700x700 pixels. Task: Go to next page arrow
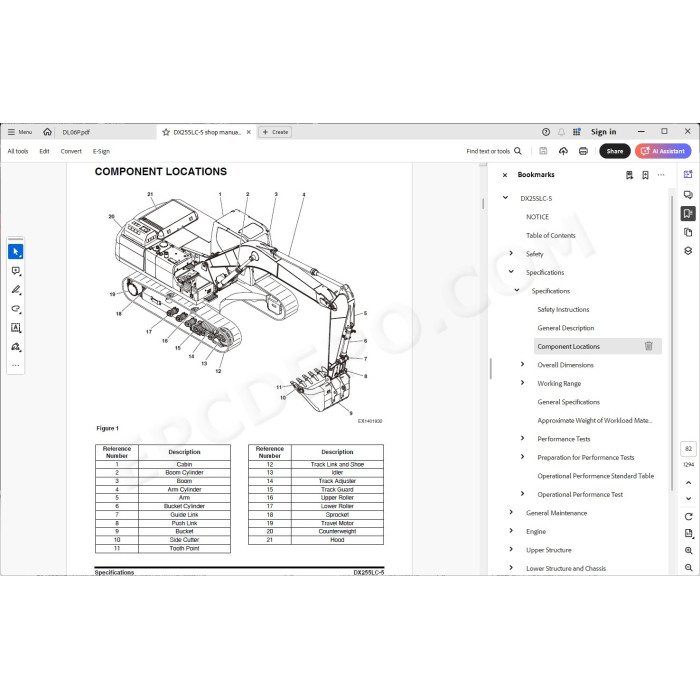point(688,498)
